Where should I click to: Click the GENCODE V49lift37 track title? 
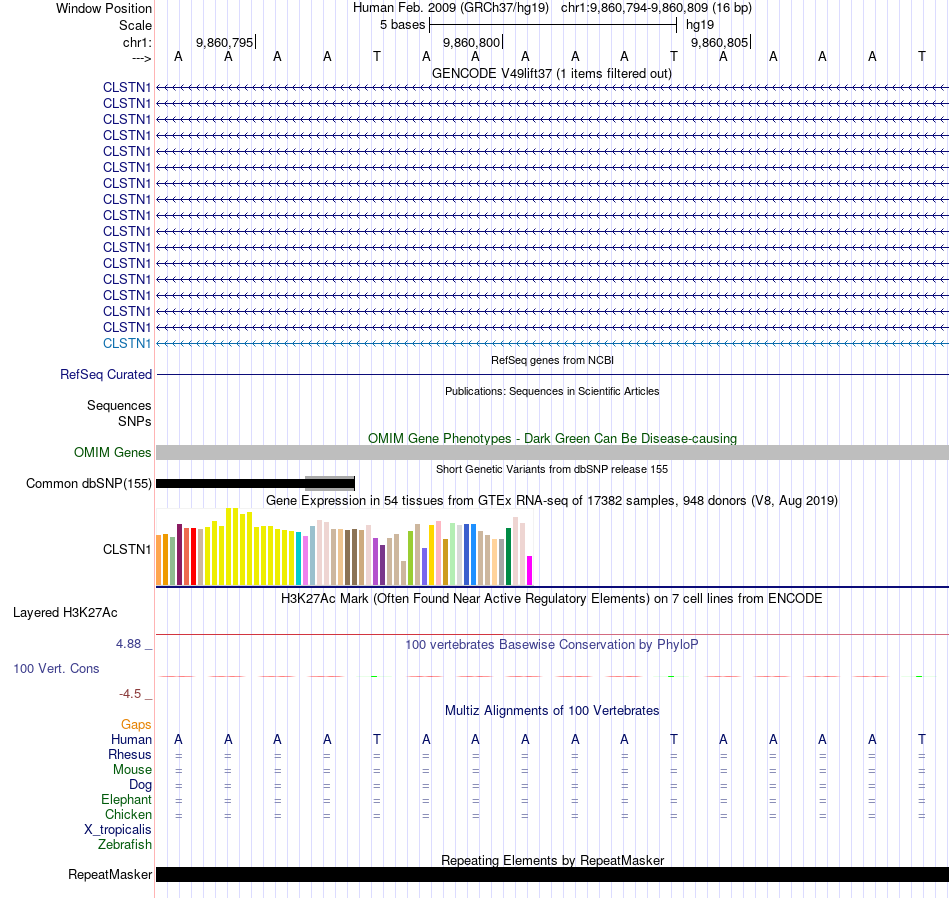(551, 73)
